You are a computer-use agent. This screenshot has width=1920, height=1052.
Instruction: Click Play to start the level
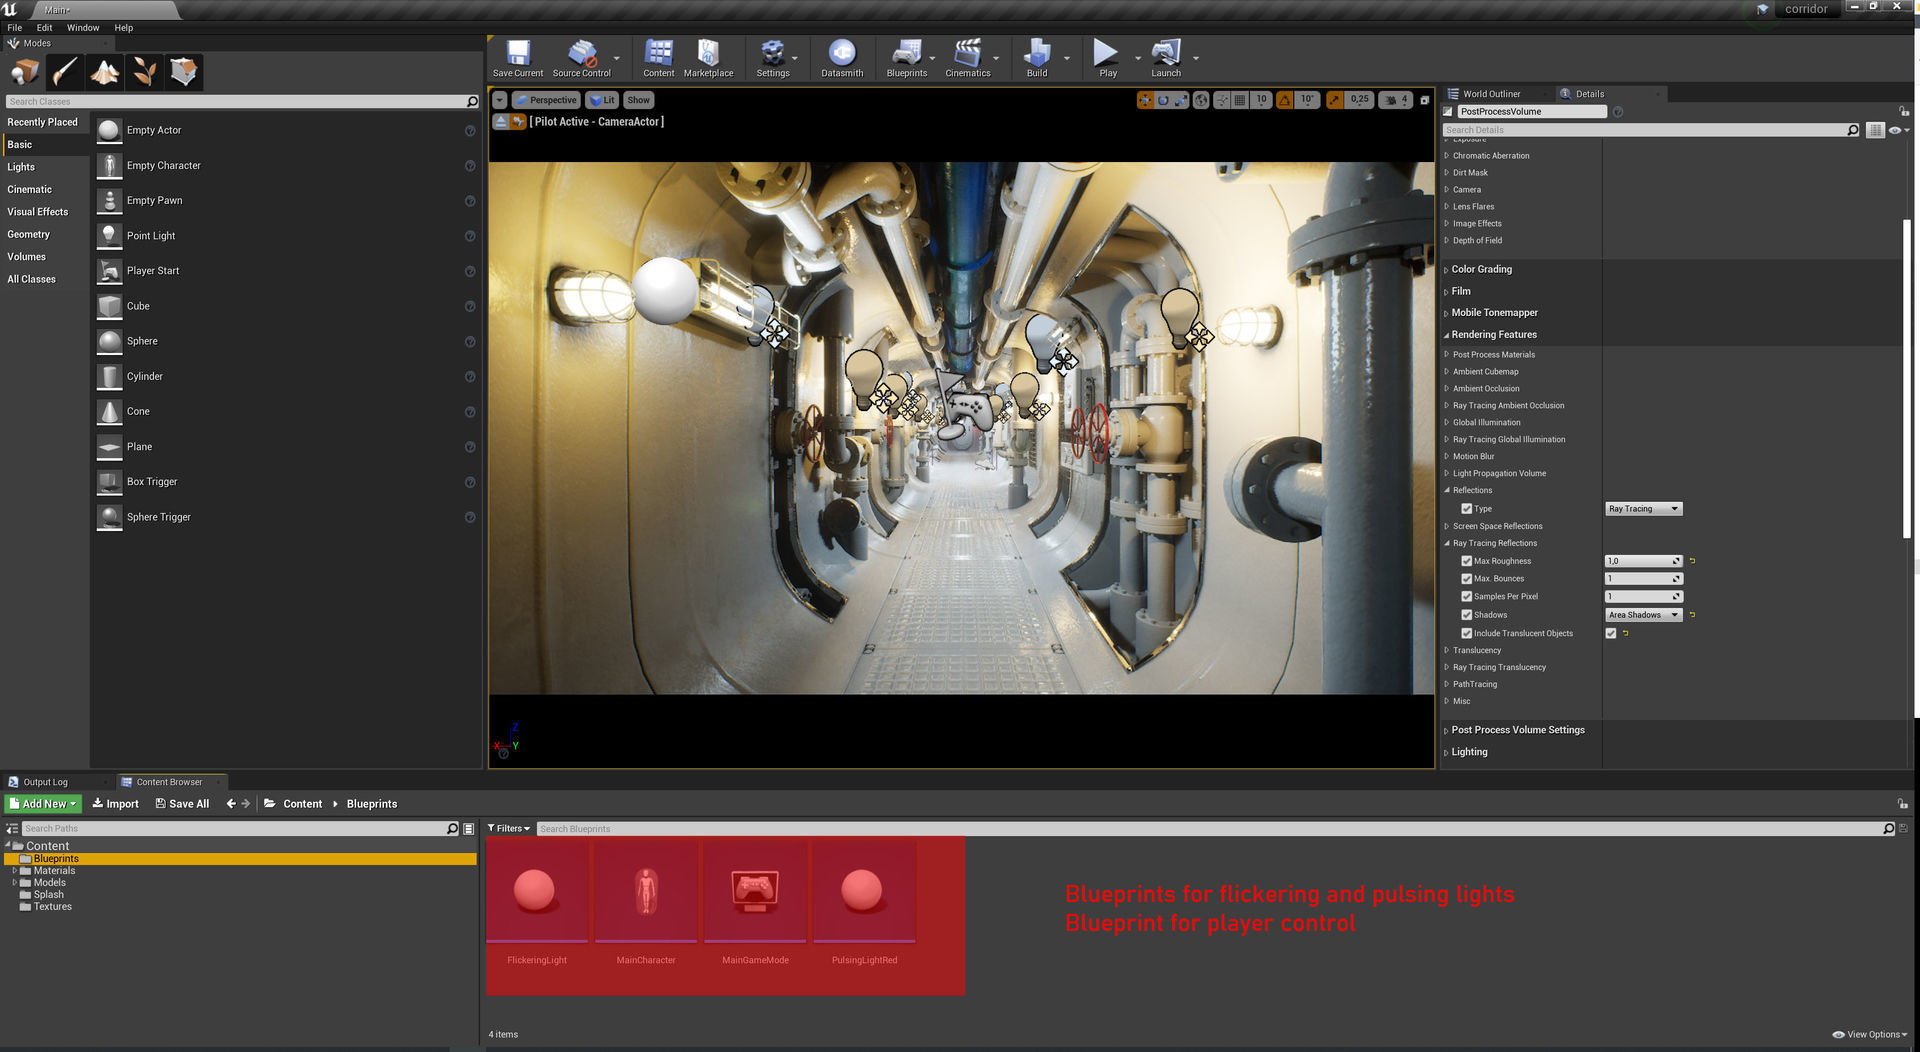click(1107, 58)
